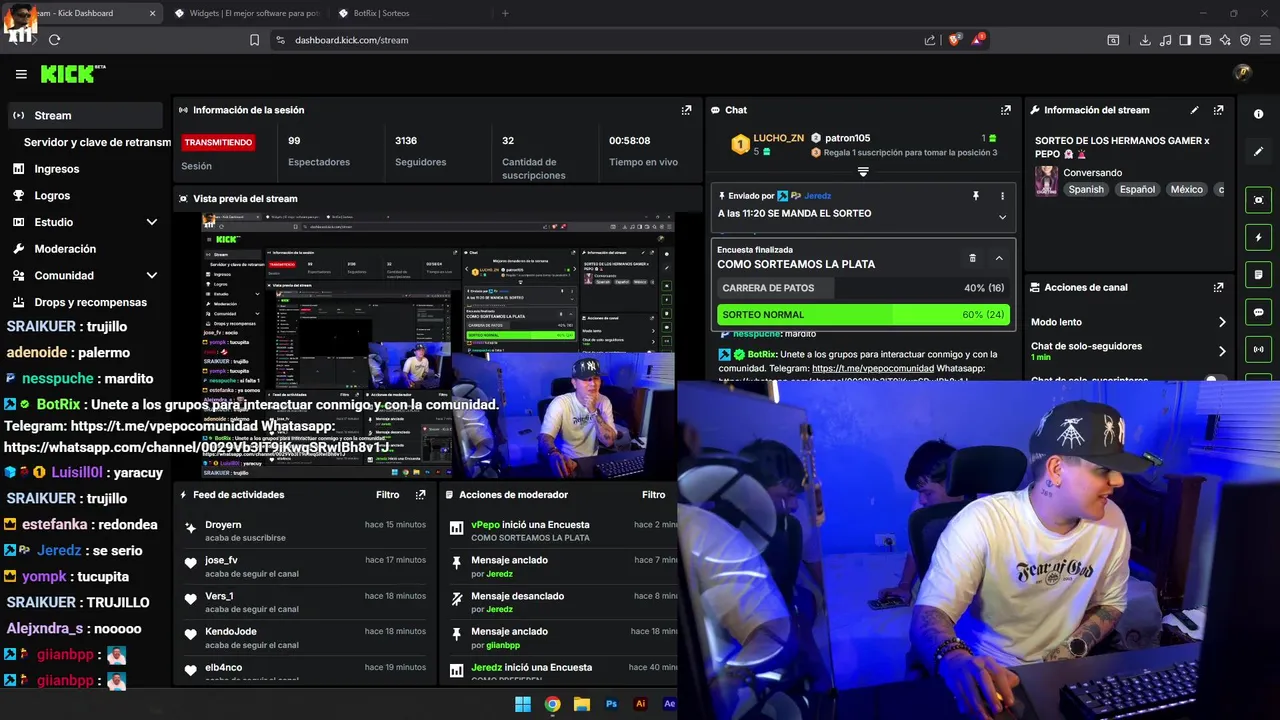Click the SORTEO NORMAL poll result bar
The image size is (1280, 720).
pyautogui.click(x=863, y=314)
